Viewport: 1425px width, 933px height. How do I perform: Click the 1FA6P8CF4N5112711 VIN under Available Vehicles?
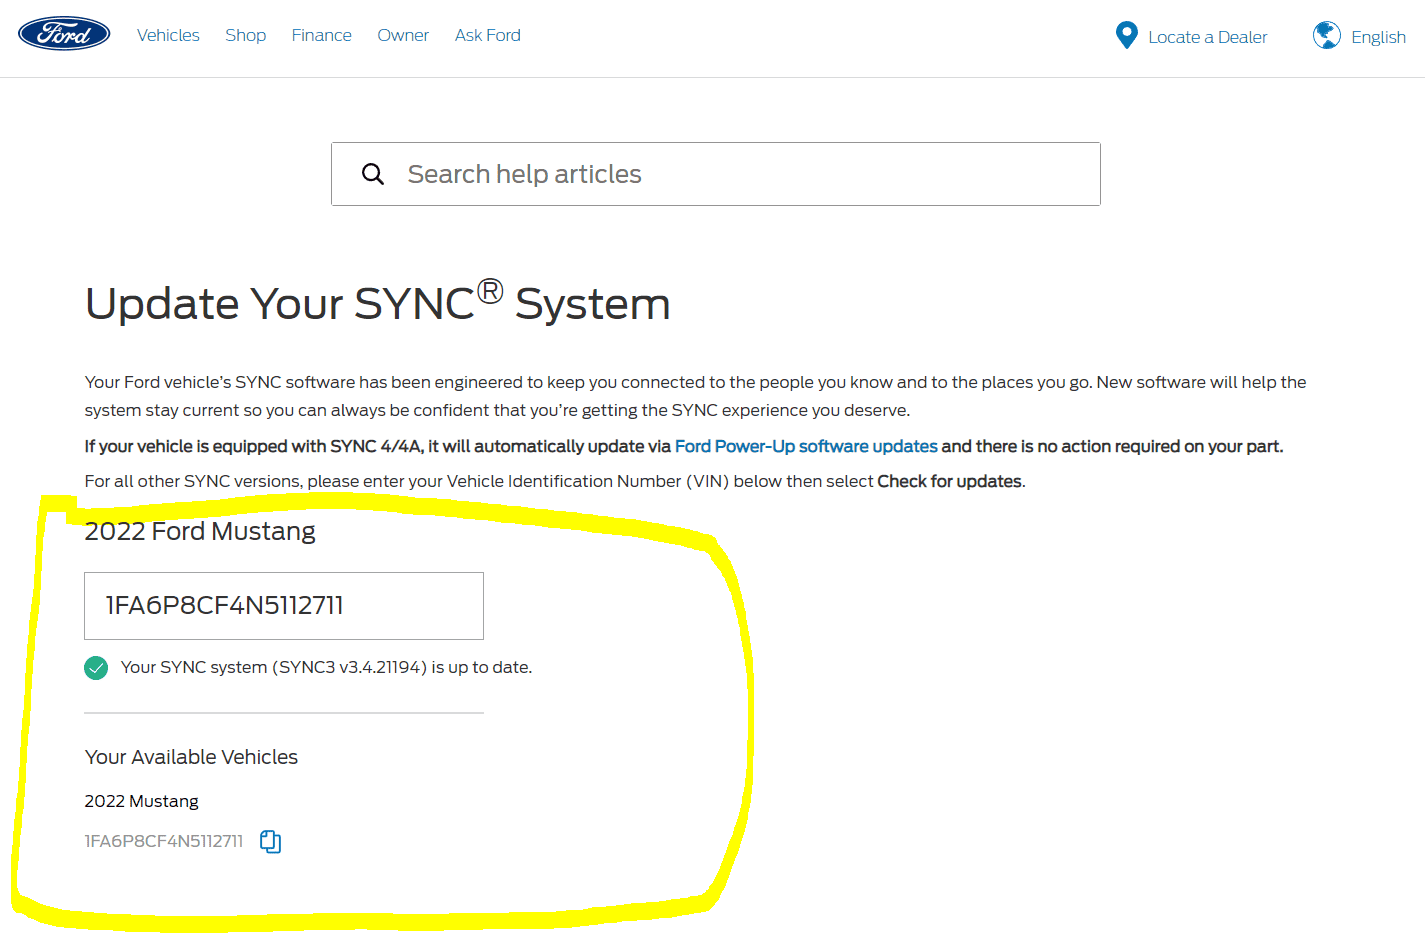[164, 841]
